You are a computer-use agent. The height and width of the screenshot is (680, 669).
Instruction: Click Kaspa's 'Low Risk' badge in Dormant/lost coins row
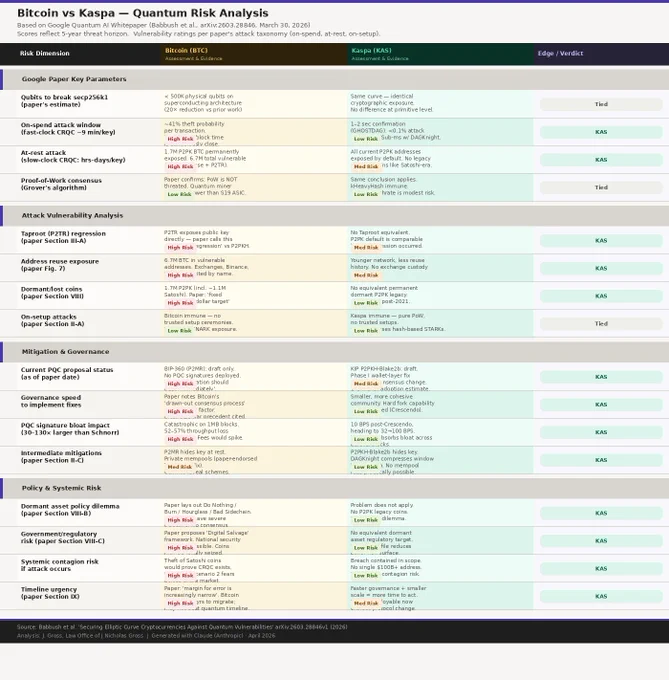point(366,303)
